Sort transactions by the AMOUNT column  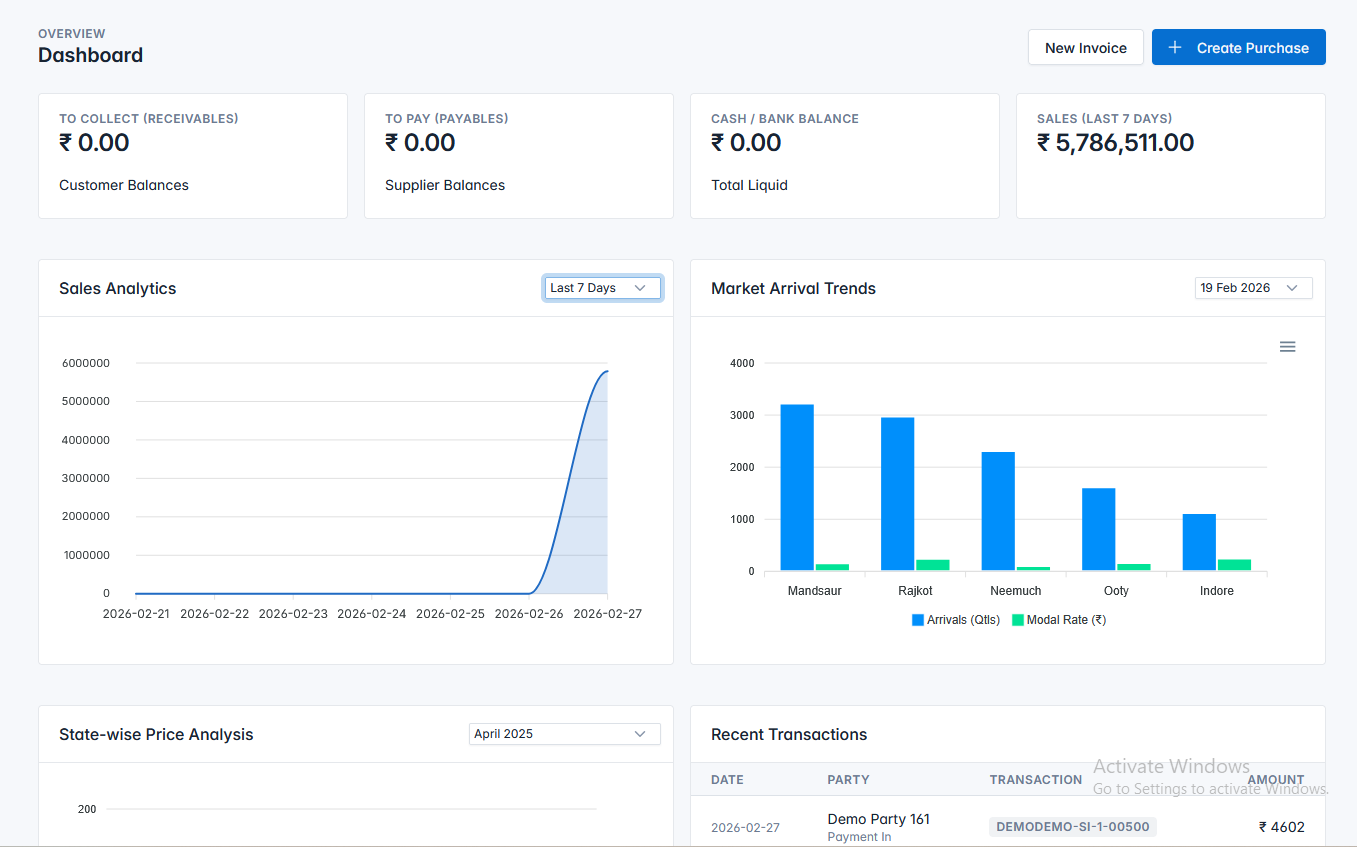tap(1275, 780)
